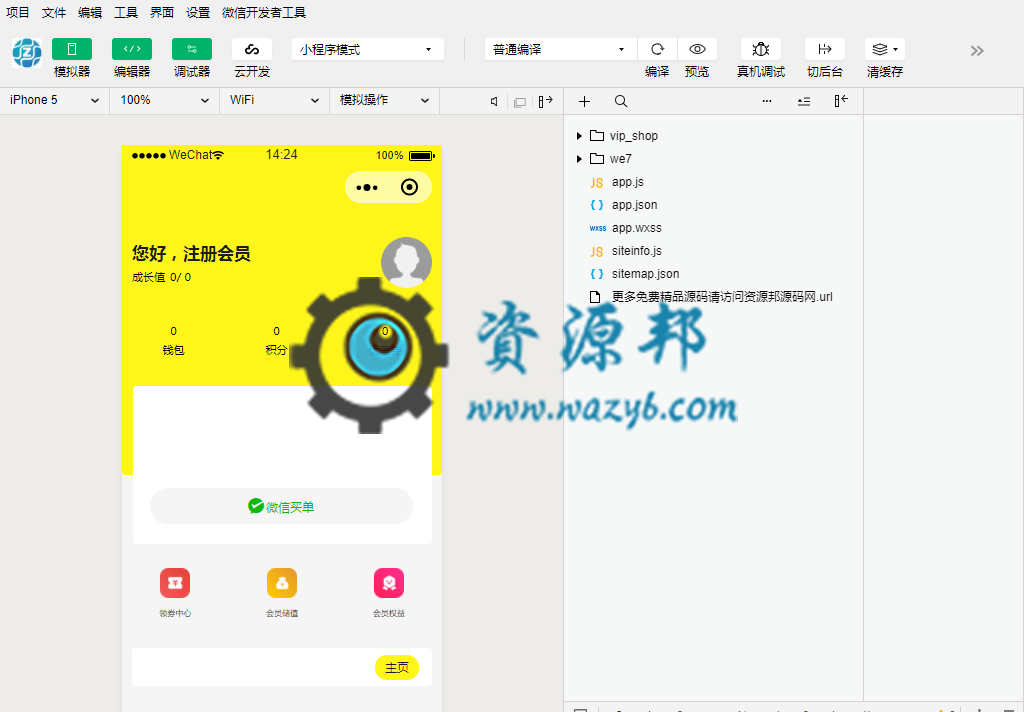Open the 清缓存 clear cache dropdown
Image resolution: width=1024 pixels, height=712 pixels.
pos(885,50)
